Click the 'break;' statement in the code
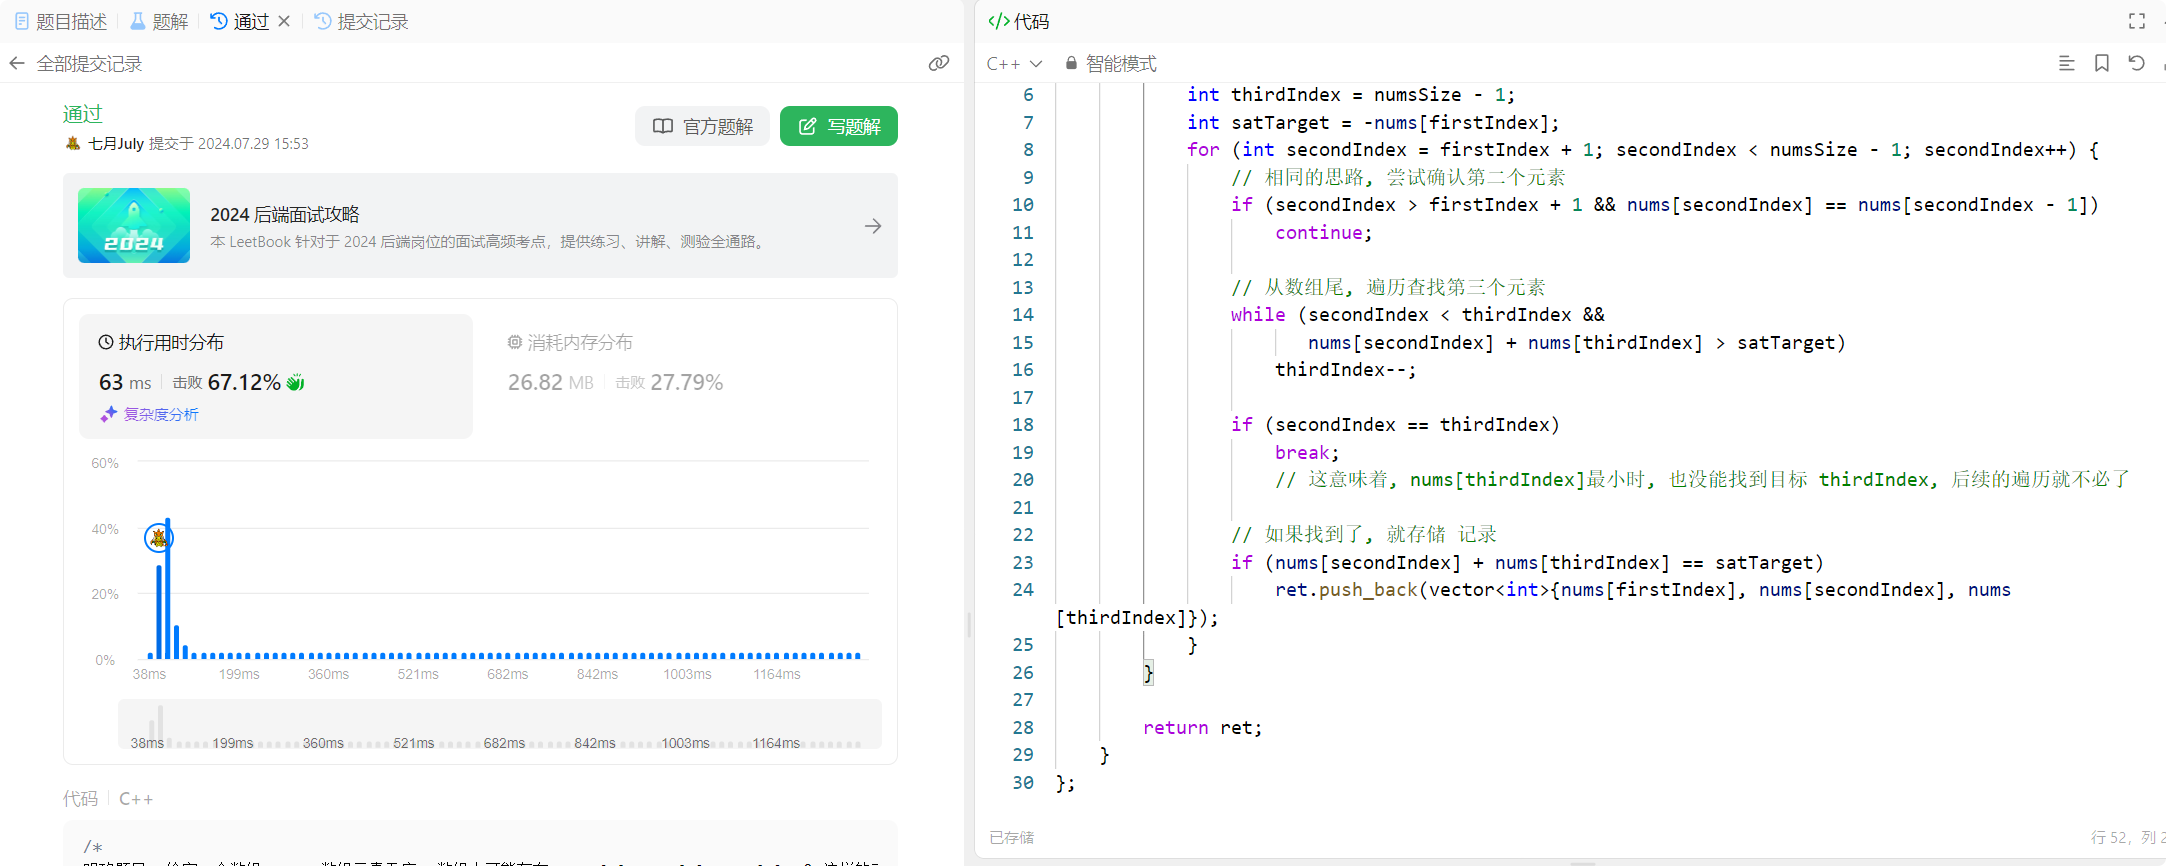This screenshot has width=2166, height=866. tap(1307, 453)
